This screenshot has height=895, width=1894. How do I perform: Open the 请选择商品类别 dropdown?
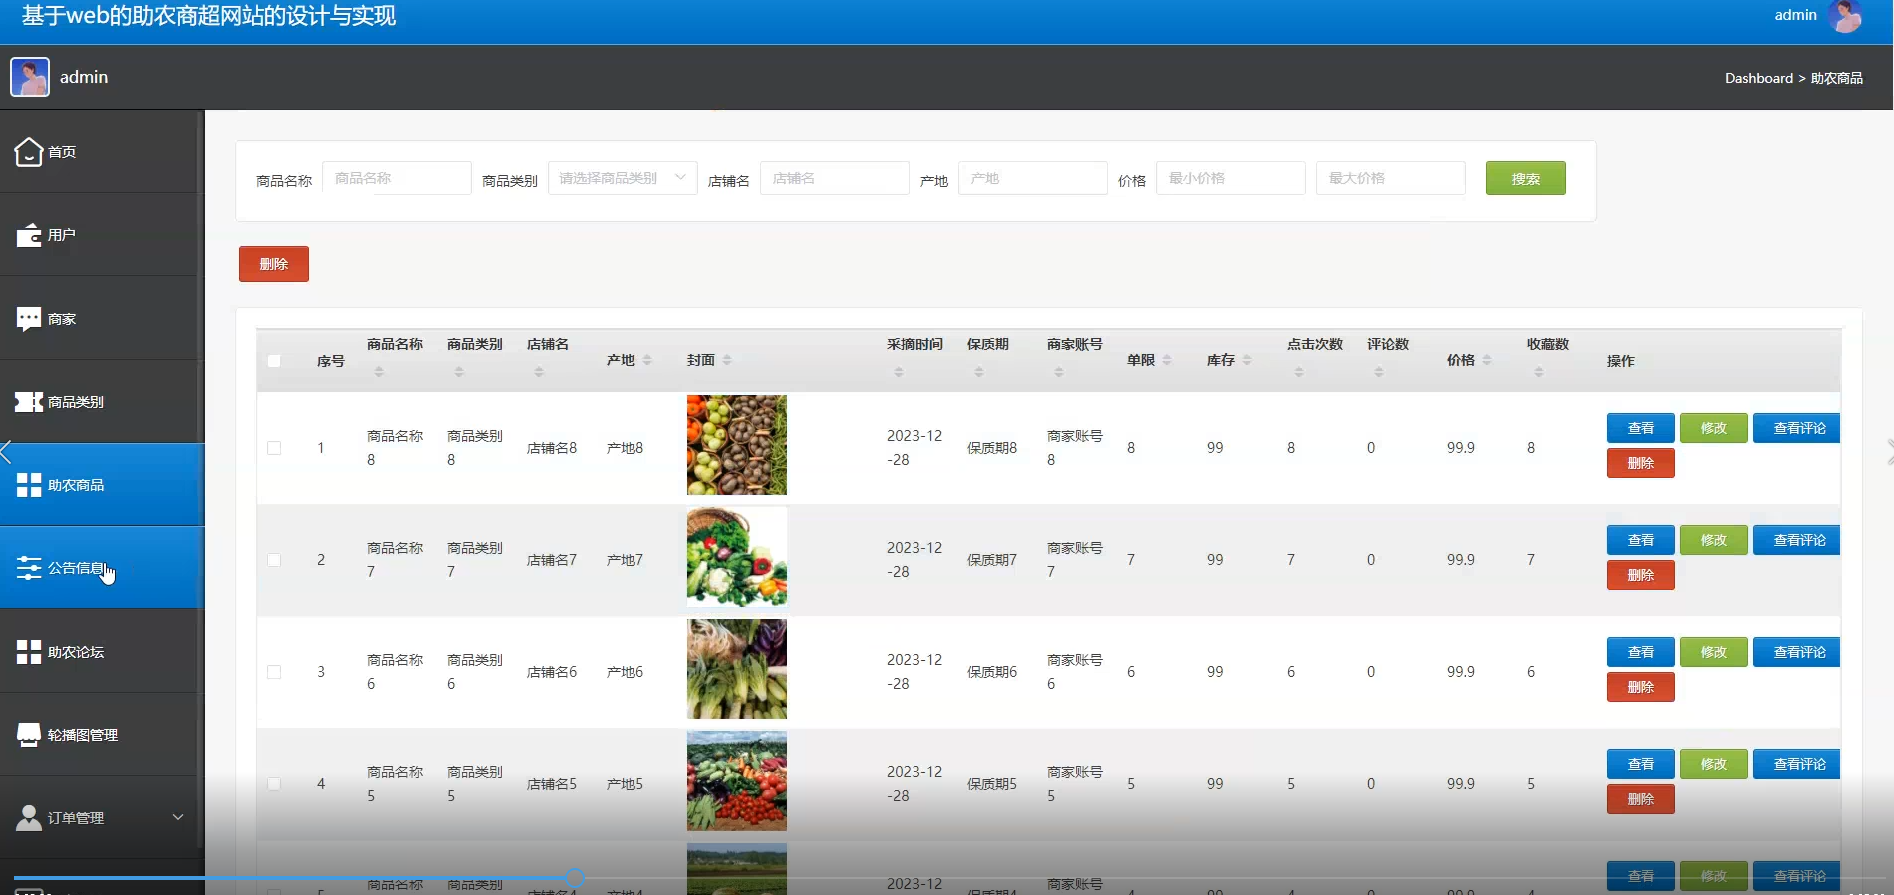(622, 178)
